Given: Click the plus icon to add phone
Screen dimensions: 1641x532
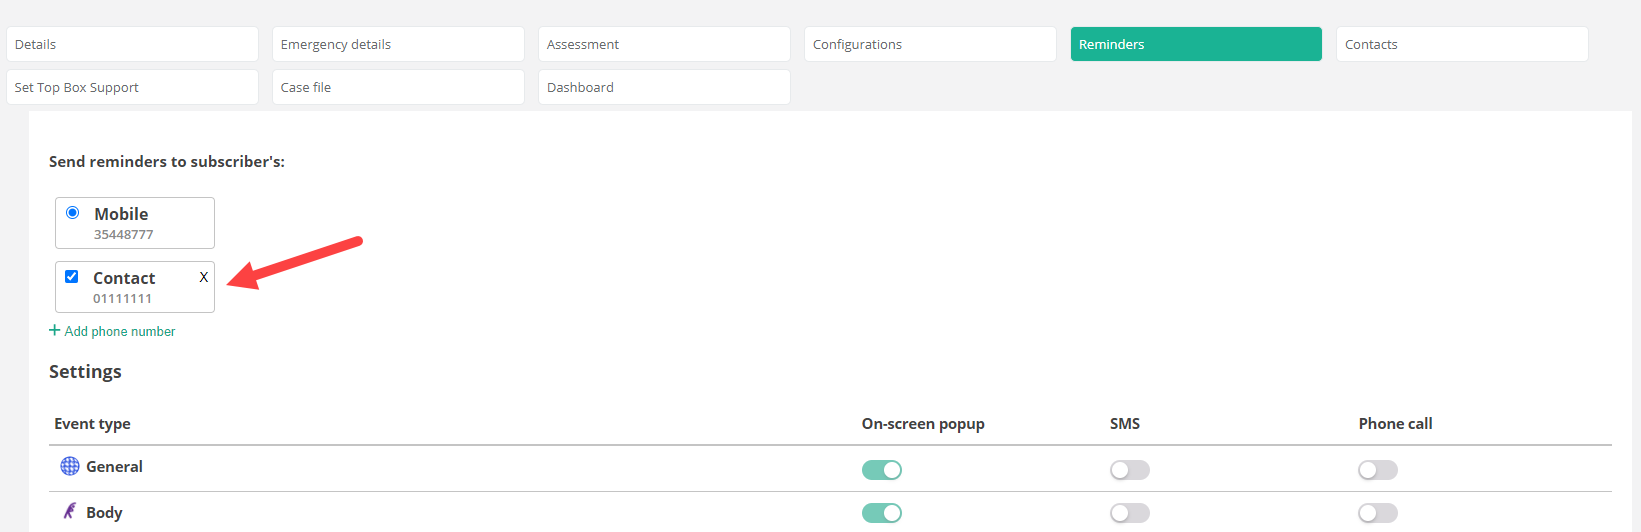Looking at the screenshot, I should [x=55, y=330].
